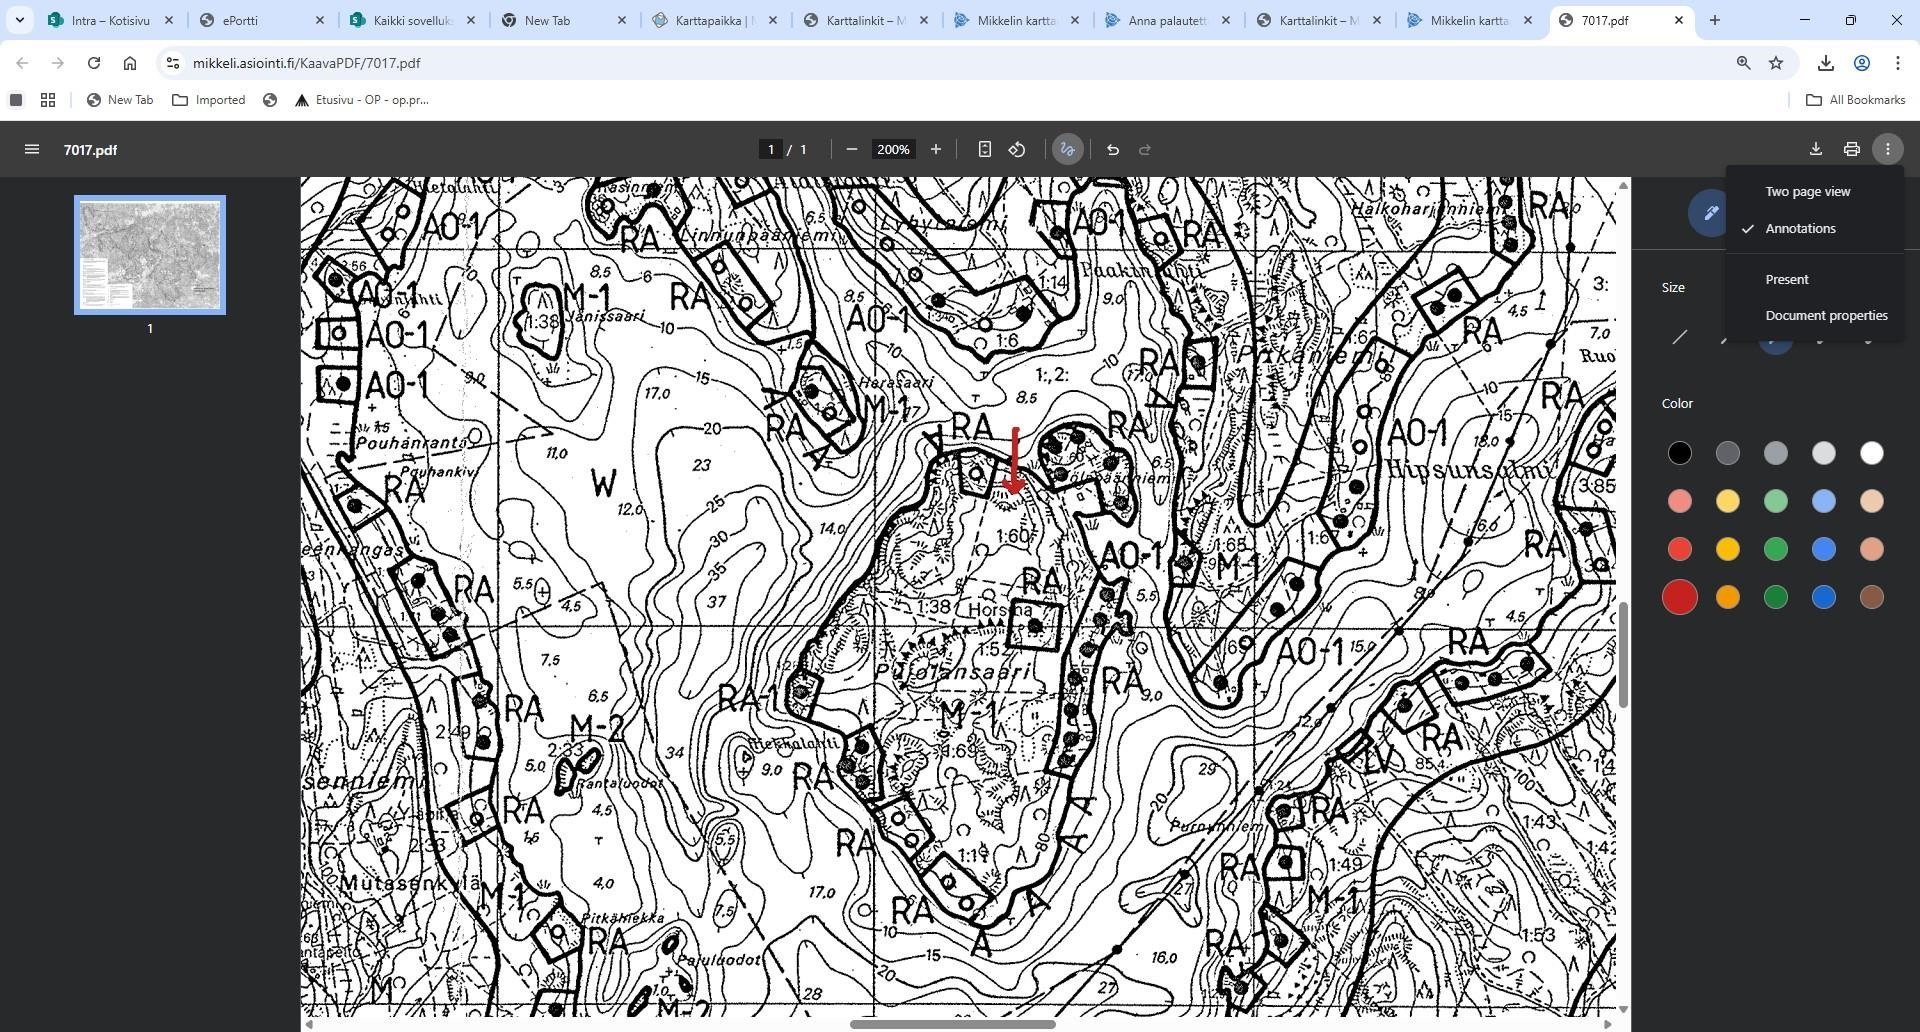Undo the last annotation stroke

(1113, 149)
